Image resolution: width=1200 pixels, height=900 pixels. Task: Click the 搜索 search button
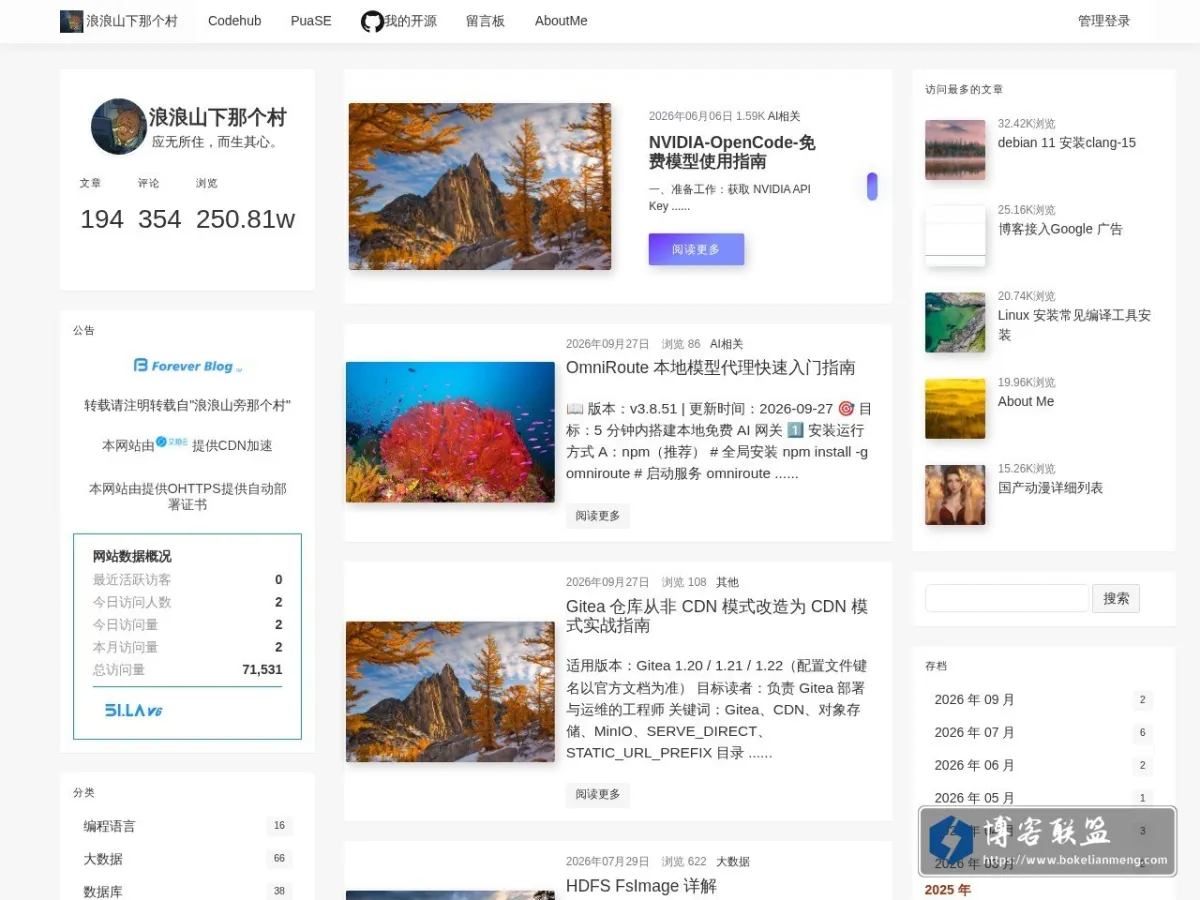[1116, 598]
